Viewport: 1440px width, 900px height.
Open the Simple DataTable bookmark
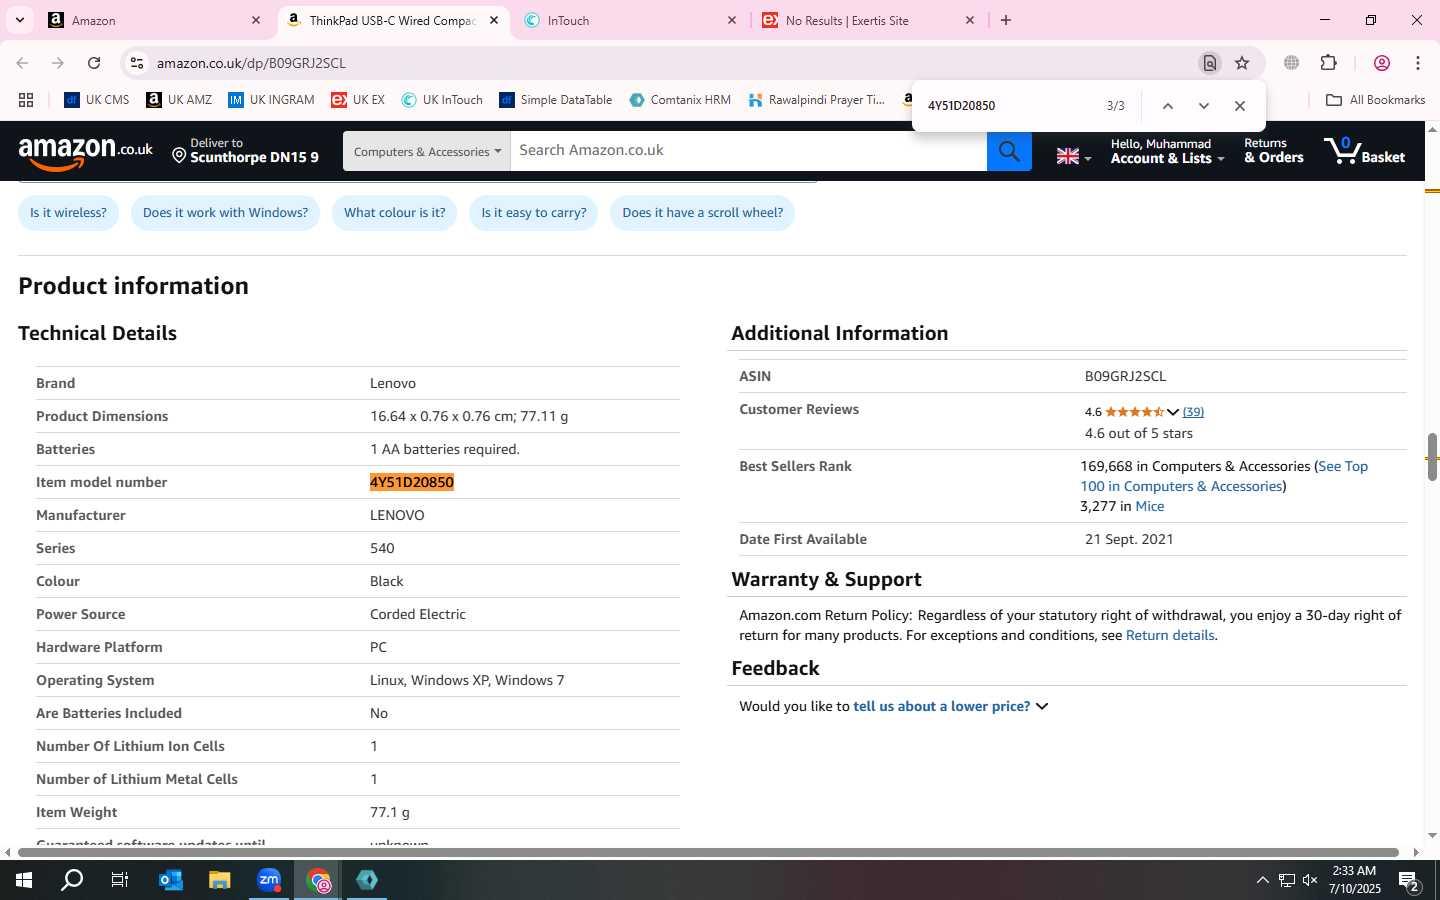[556, 100]
